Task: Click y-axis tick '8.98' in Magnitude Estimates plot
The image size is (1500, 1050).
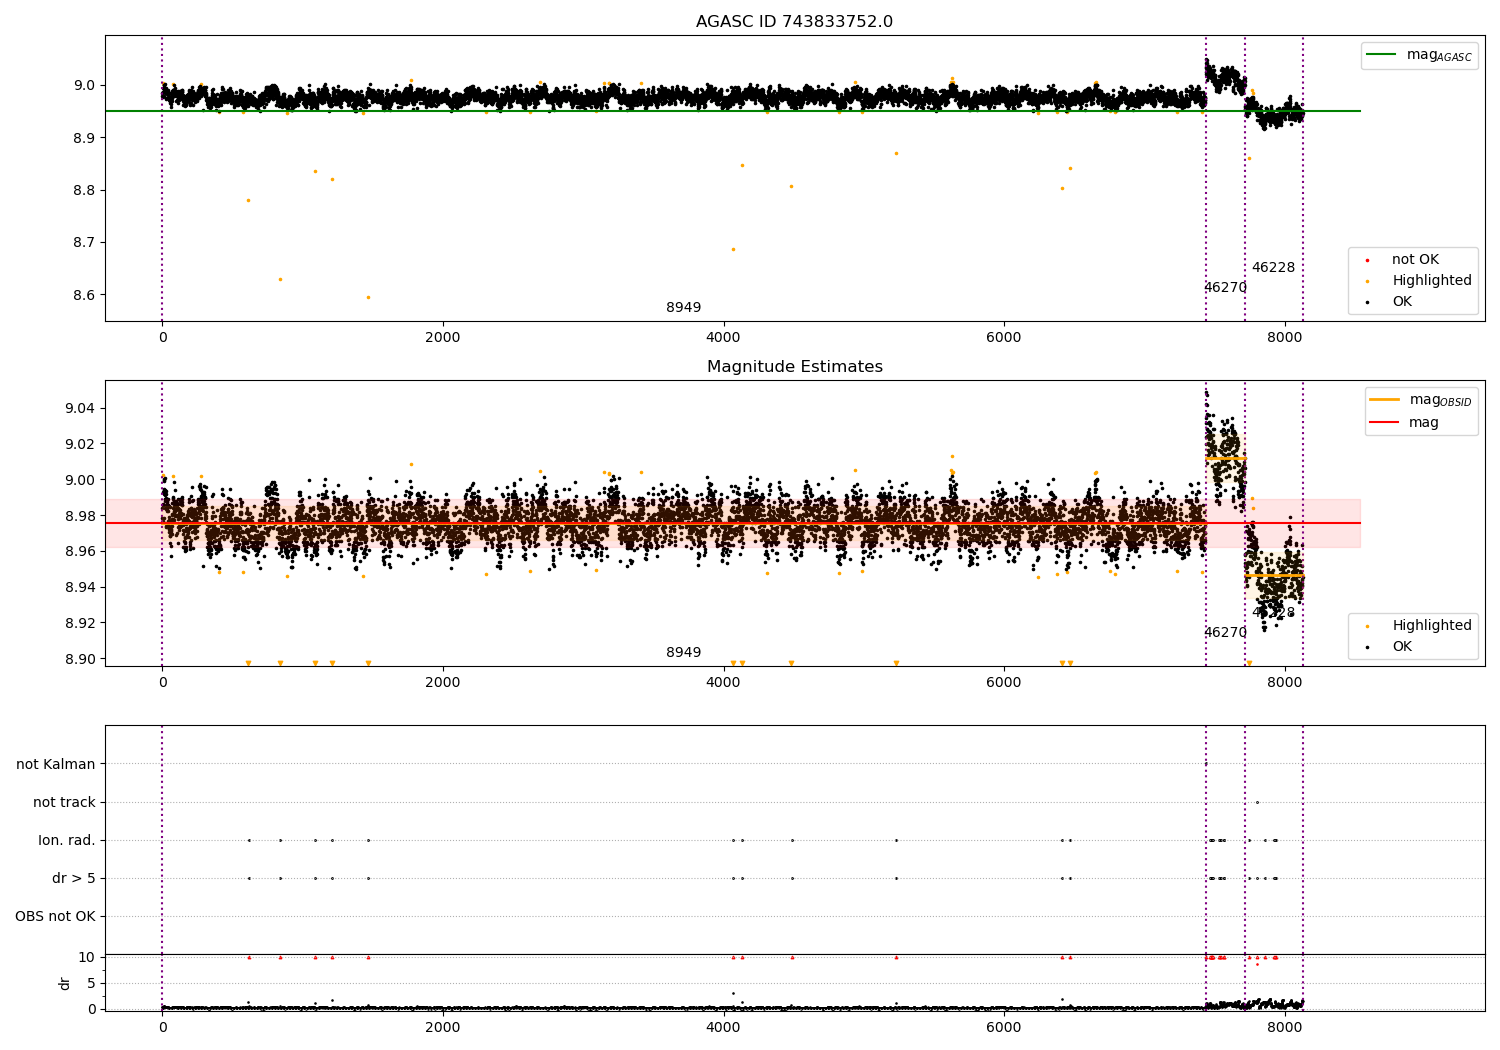Action: pos(81,516)
